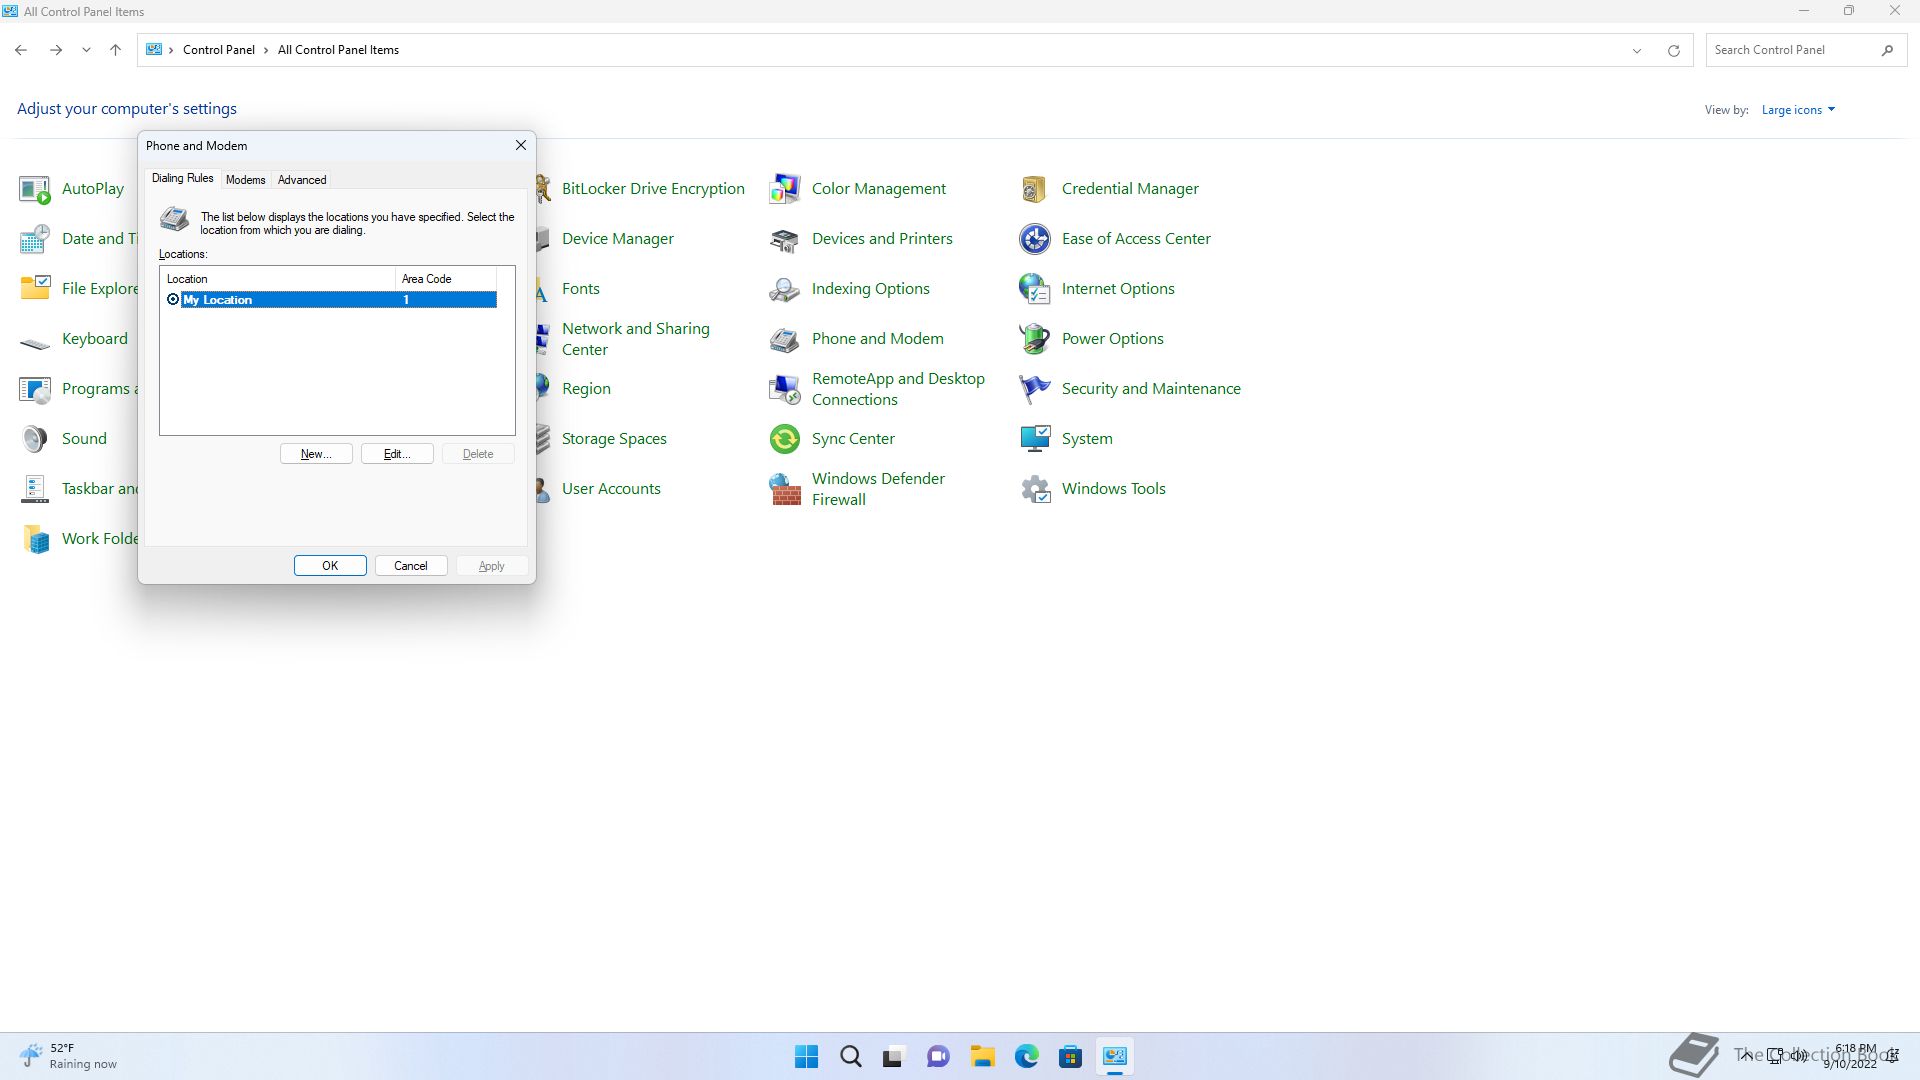This screenshot has height=1080, width=1920.
Task: Open taskbar Search icon
Action: point(851,1057)
